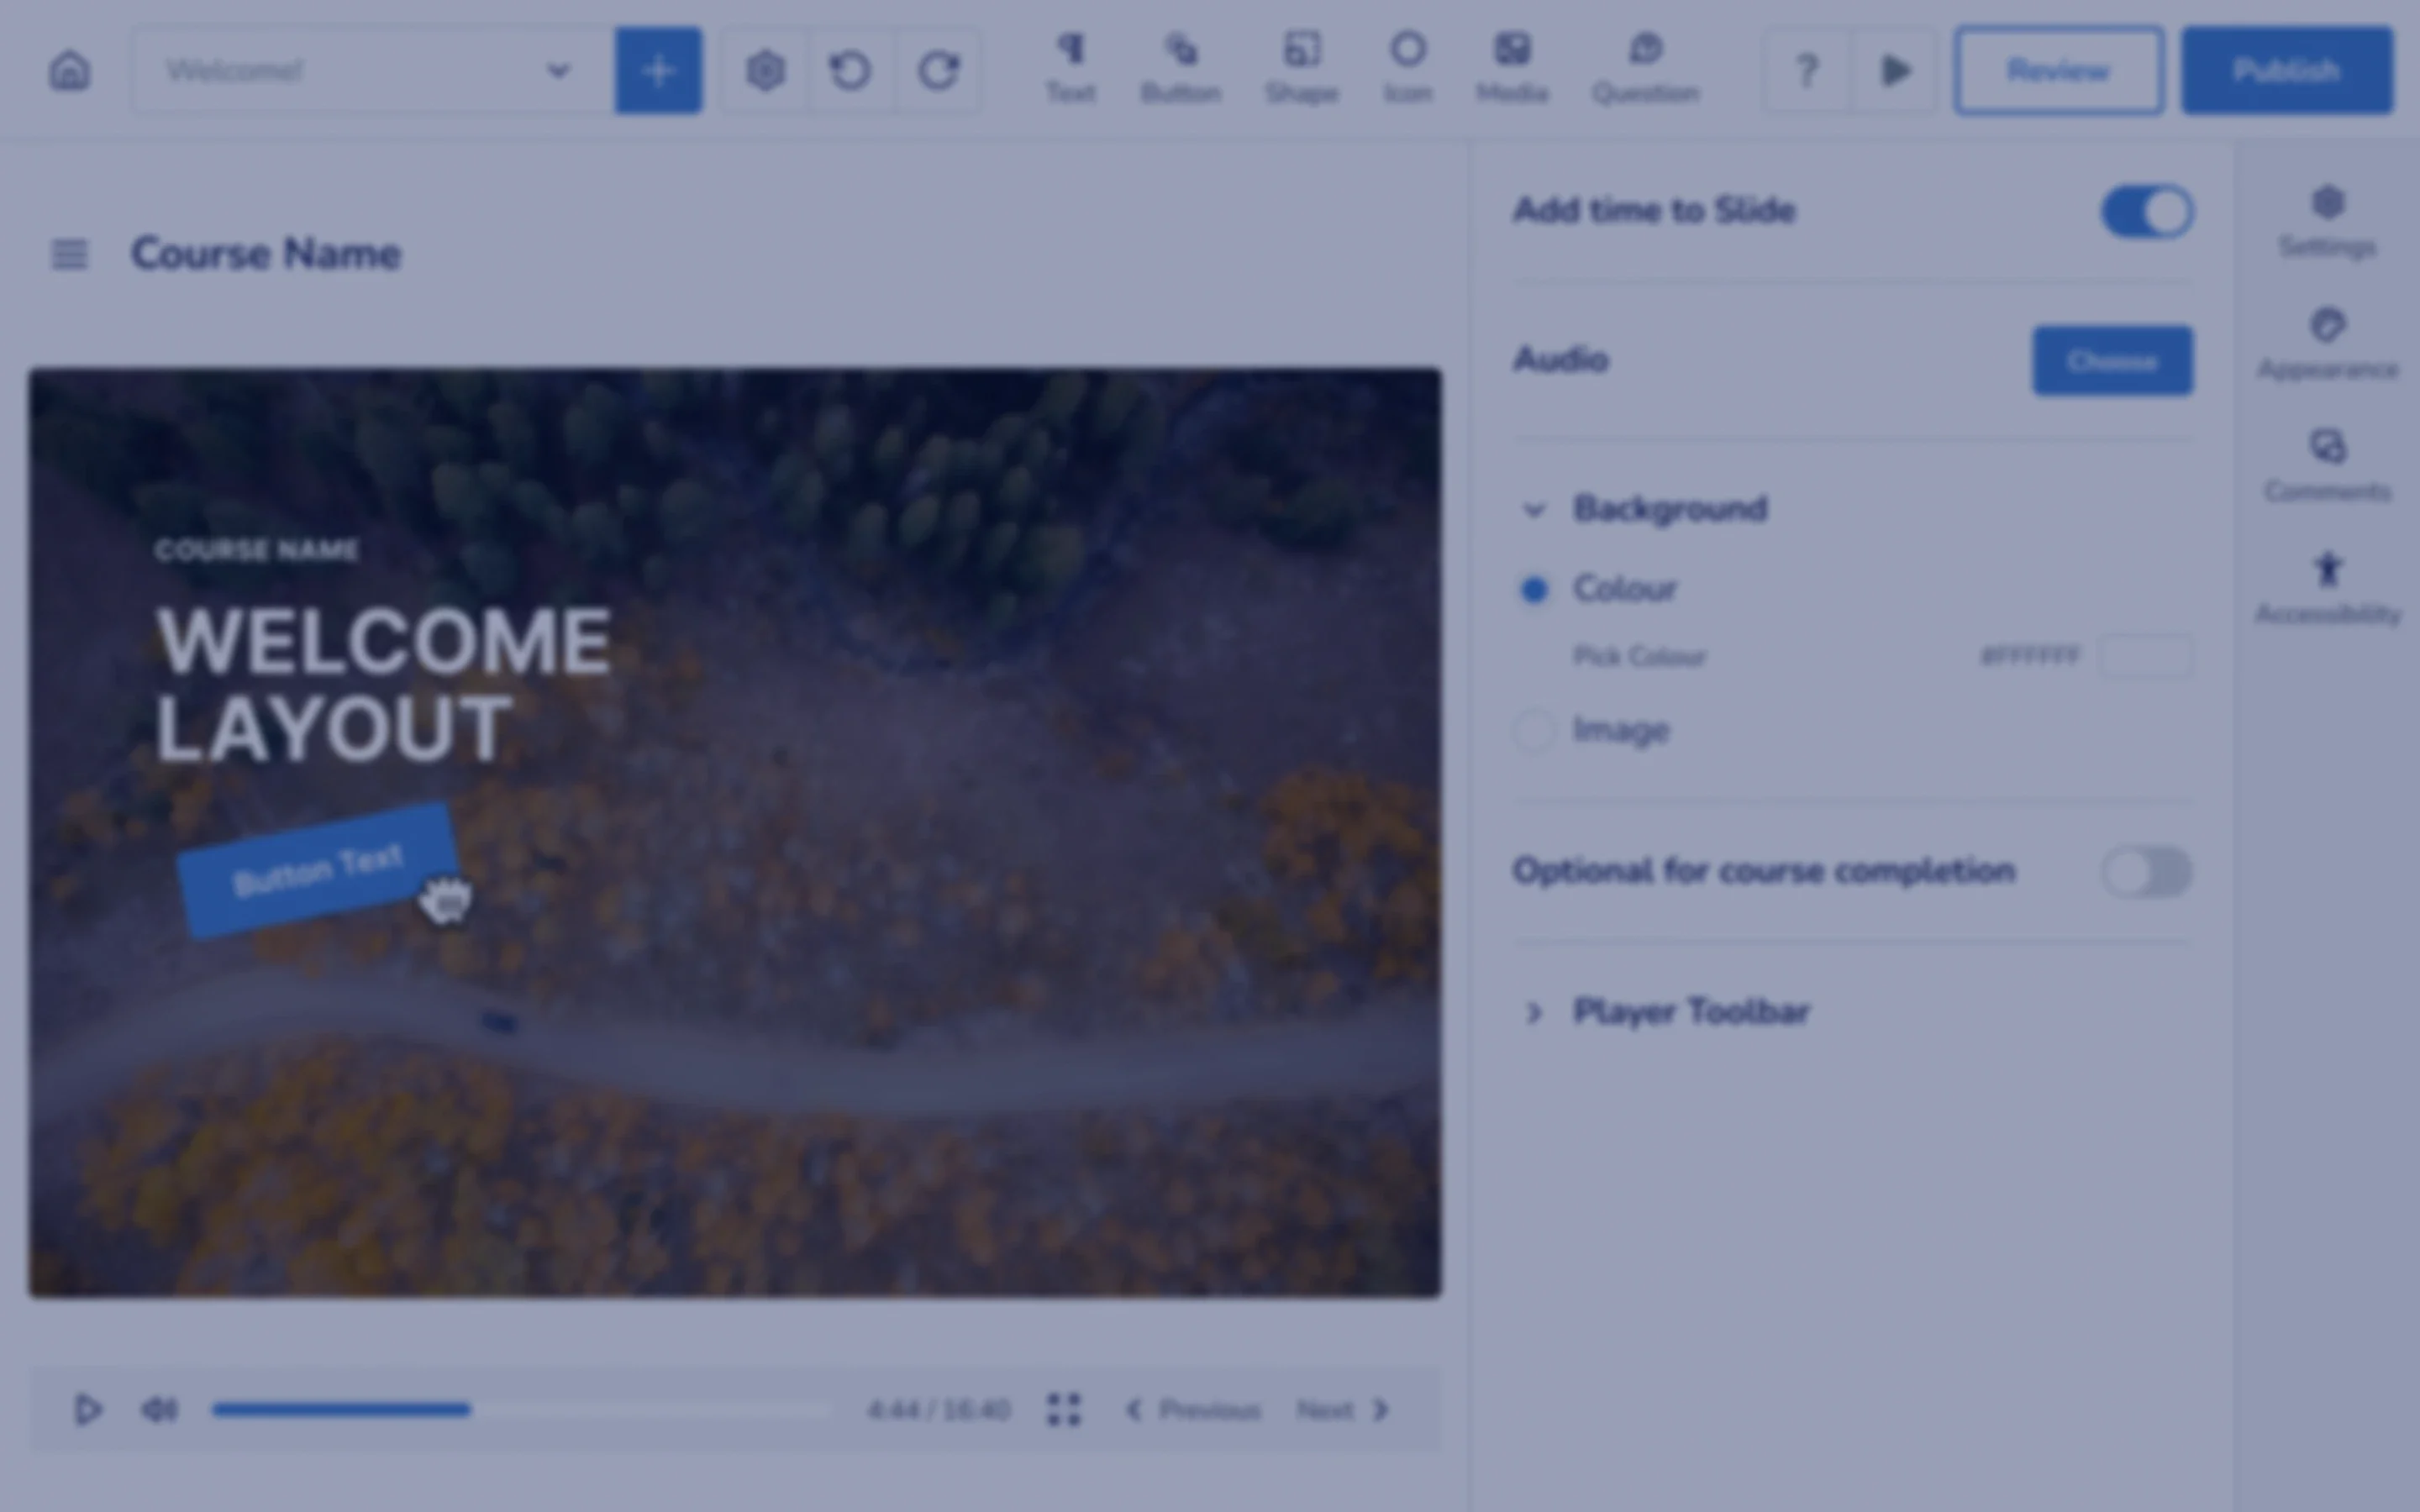Screen dimensions: 2420x1512
Task: Switch to the Appearance panel
Action: coord(2328,328)
